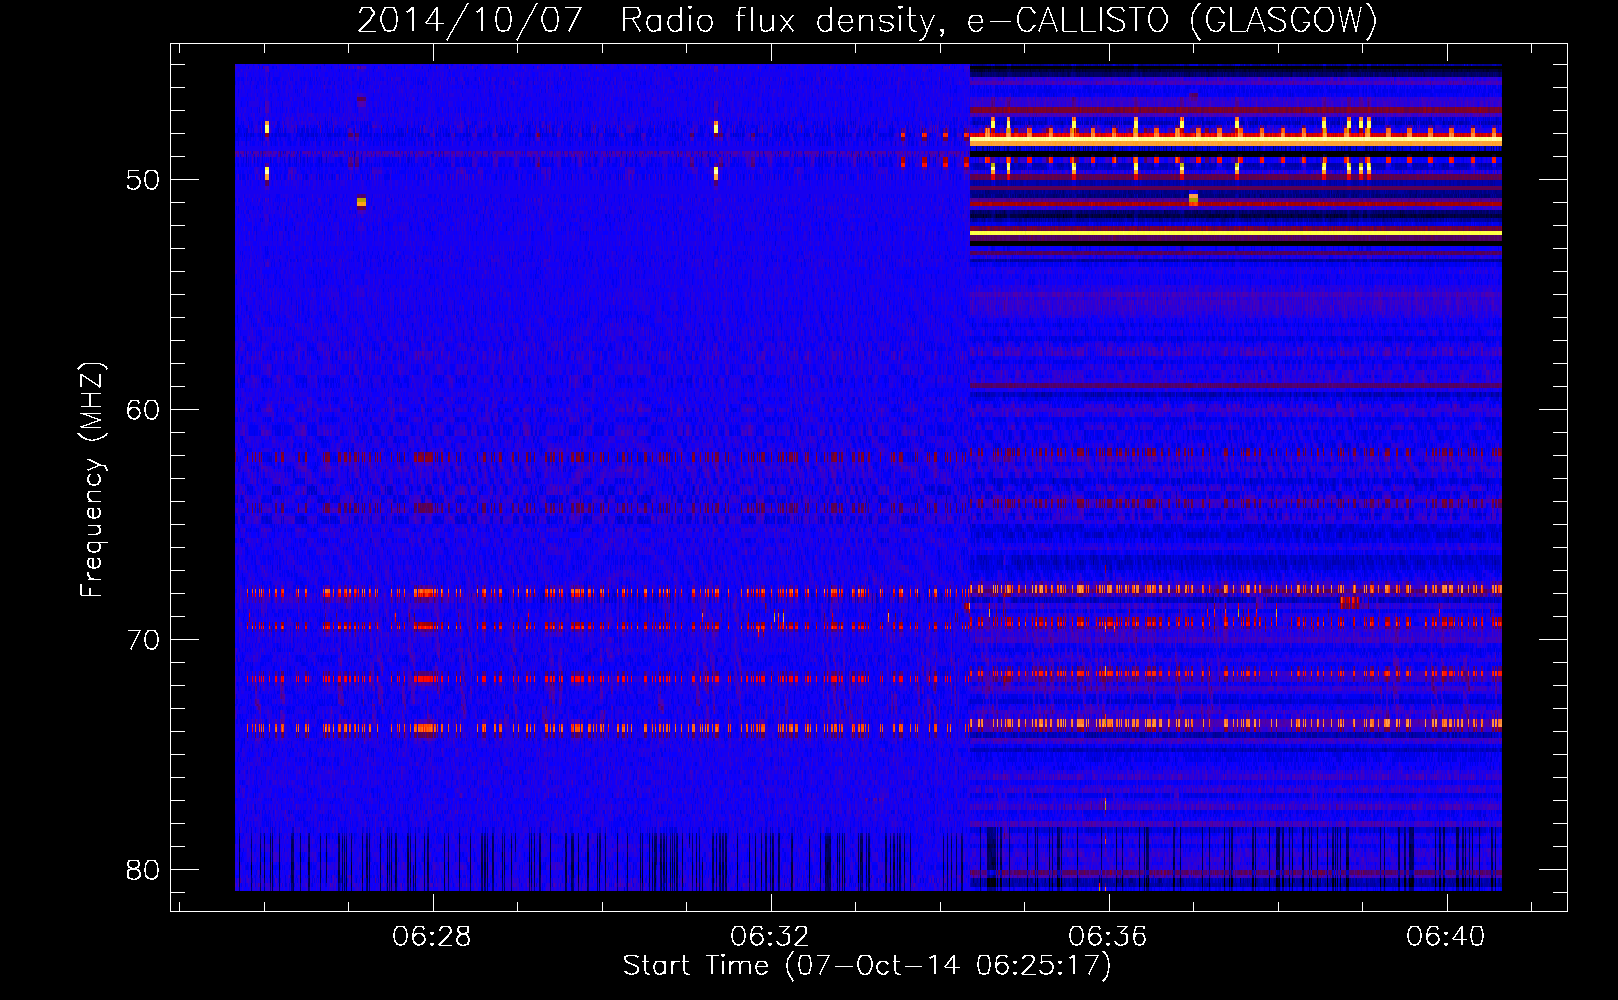Click the 60 frequency tick label
1618x1000 pixels.
[x=143, y=410]
